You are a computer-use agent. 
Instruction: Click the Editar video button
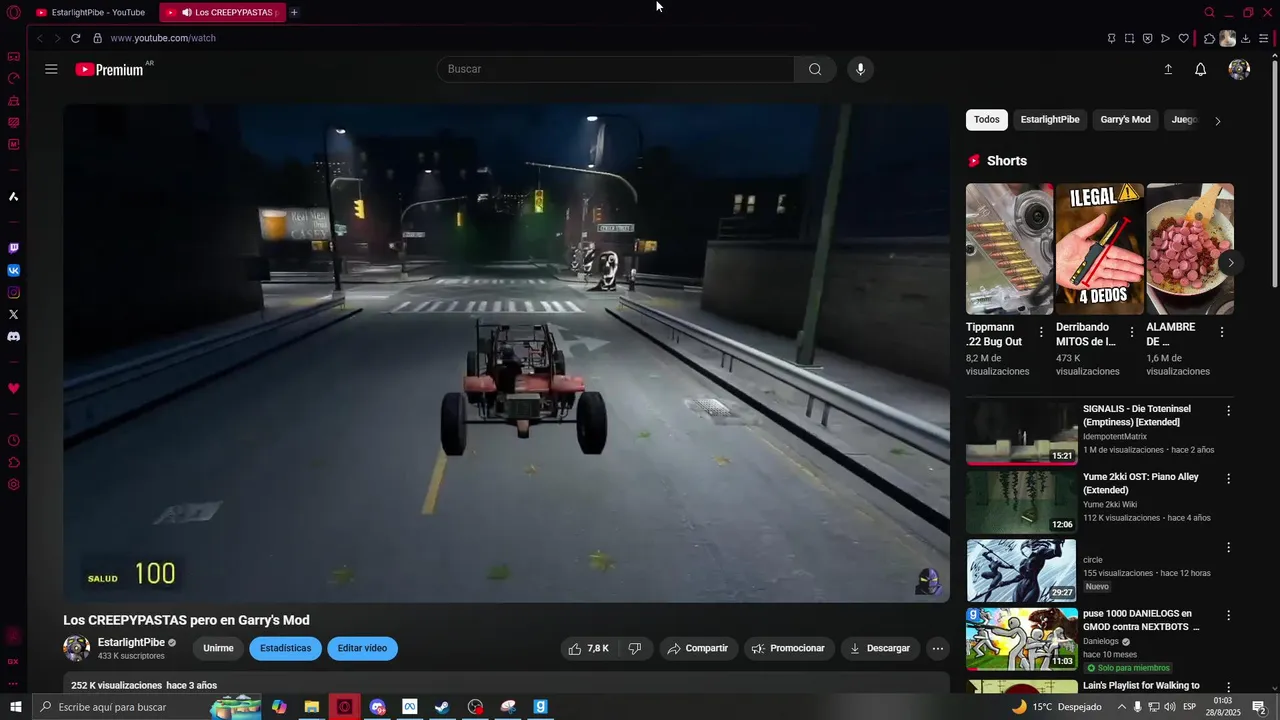pyautogui.click(x=362, y=648)
